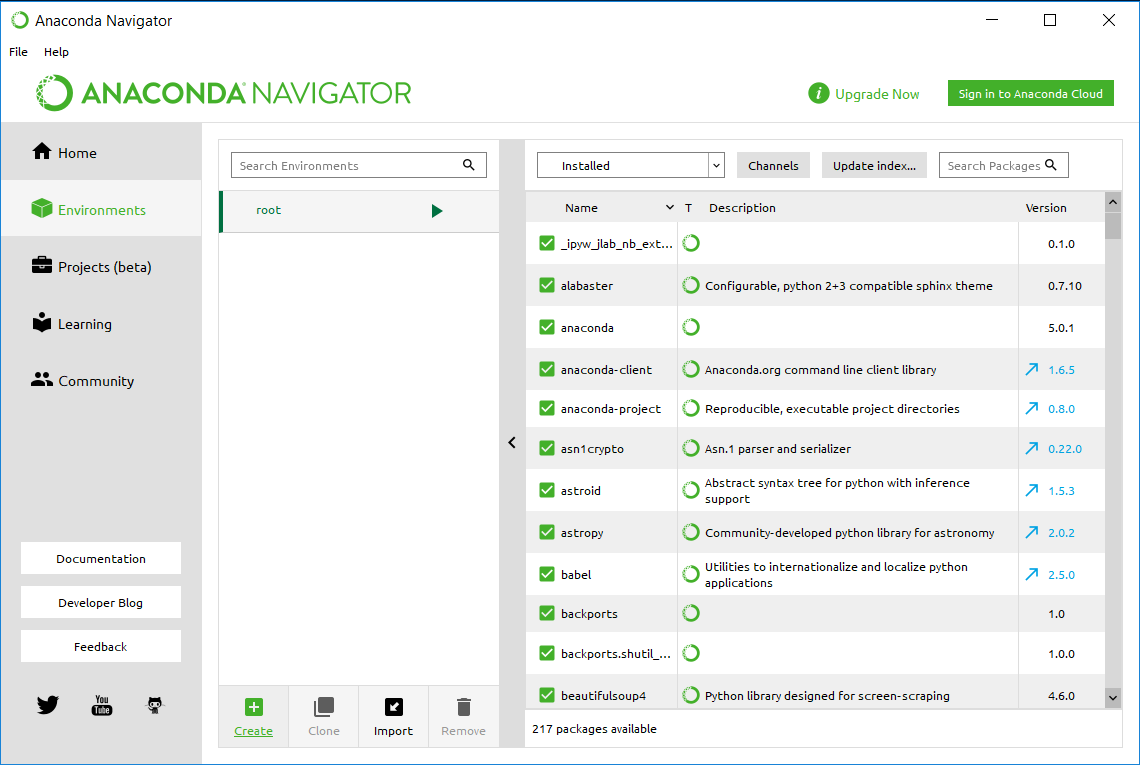The image size is (1140, 765).
Task: Click the green Upgrade Now info icon
Action: pyautogui.click(x=819, y=94)
